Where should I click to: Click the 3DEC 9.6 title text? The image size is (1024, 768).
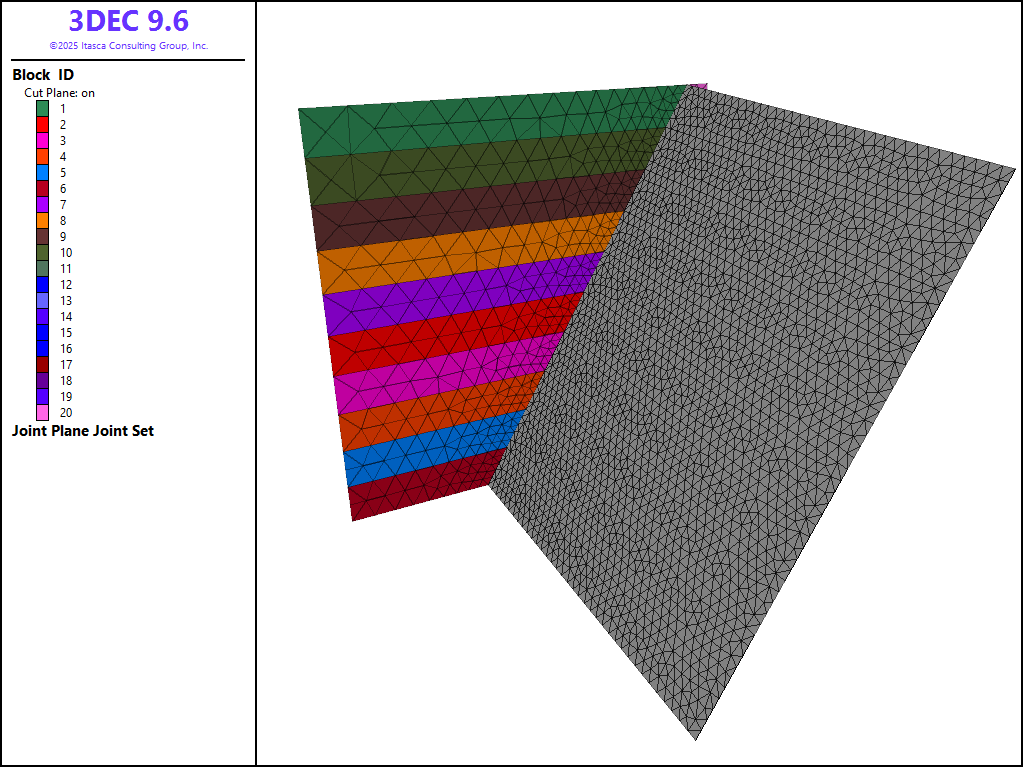click(128, 21)
